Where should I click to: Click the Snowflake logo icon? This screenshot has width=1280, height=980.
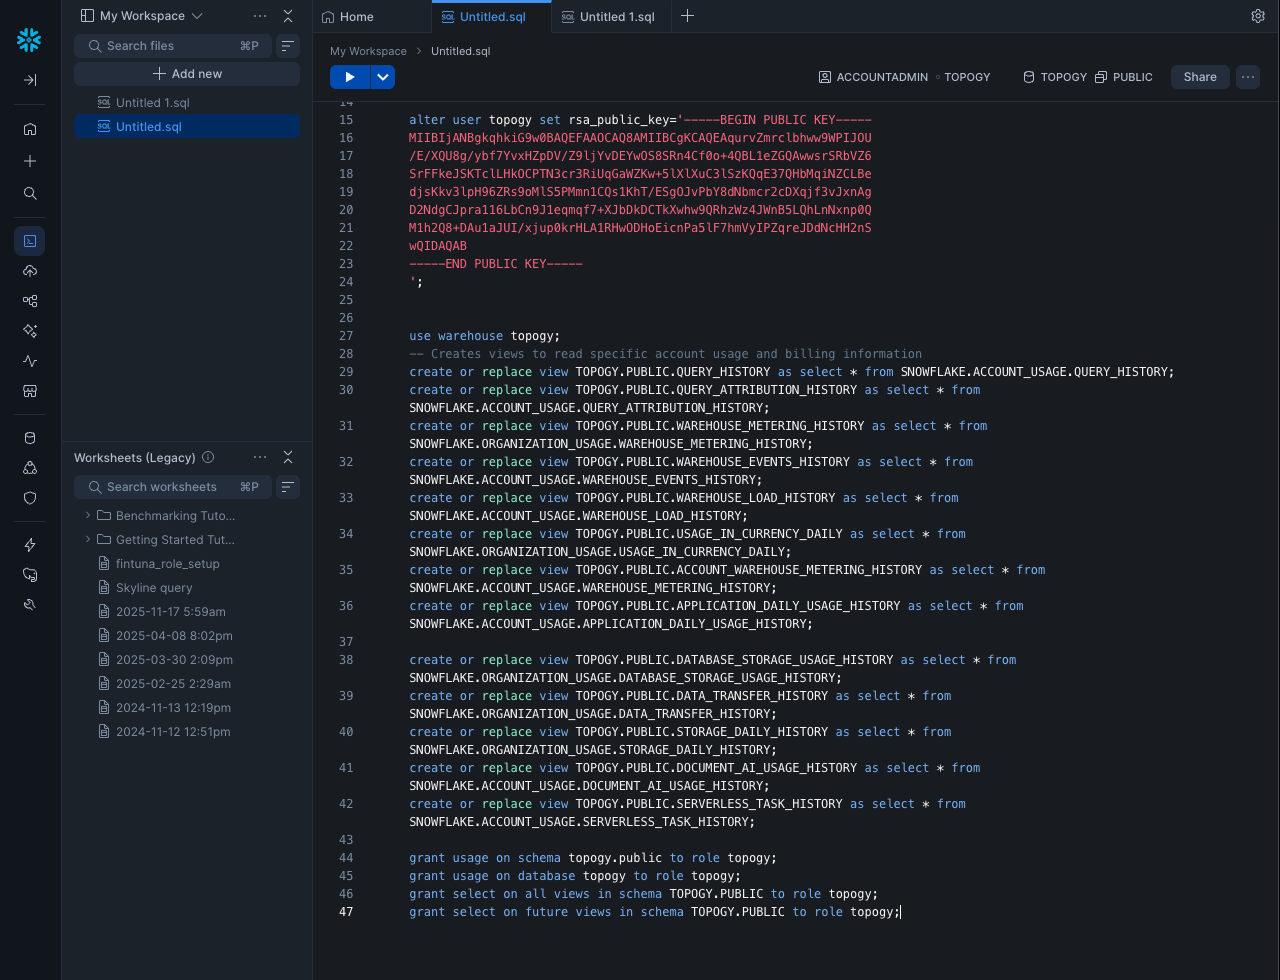click(x=29, y=40)
